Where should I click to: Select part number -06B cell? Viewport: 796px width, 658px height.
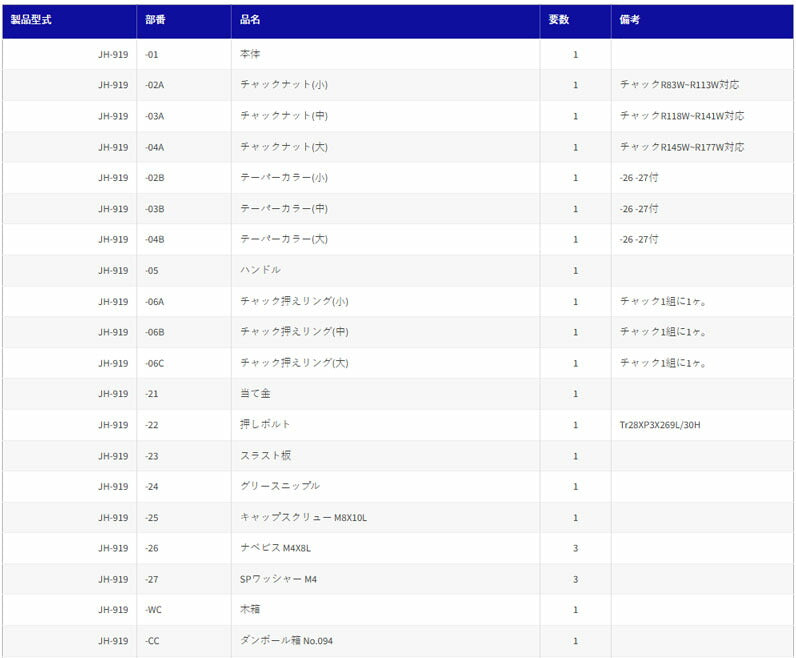[x=184, y=332]
